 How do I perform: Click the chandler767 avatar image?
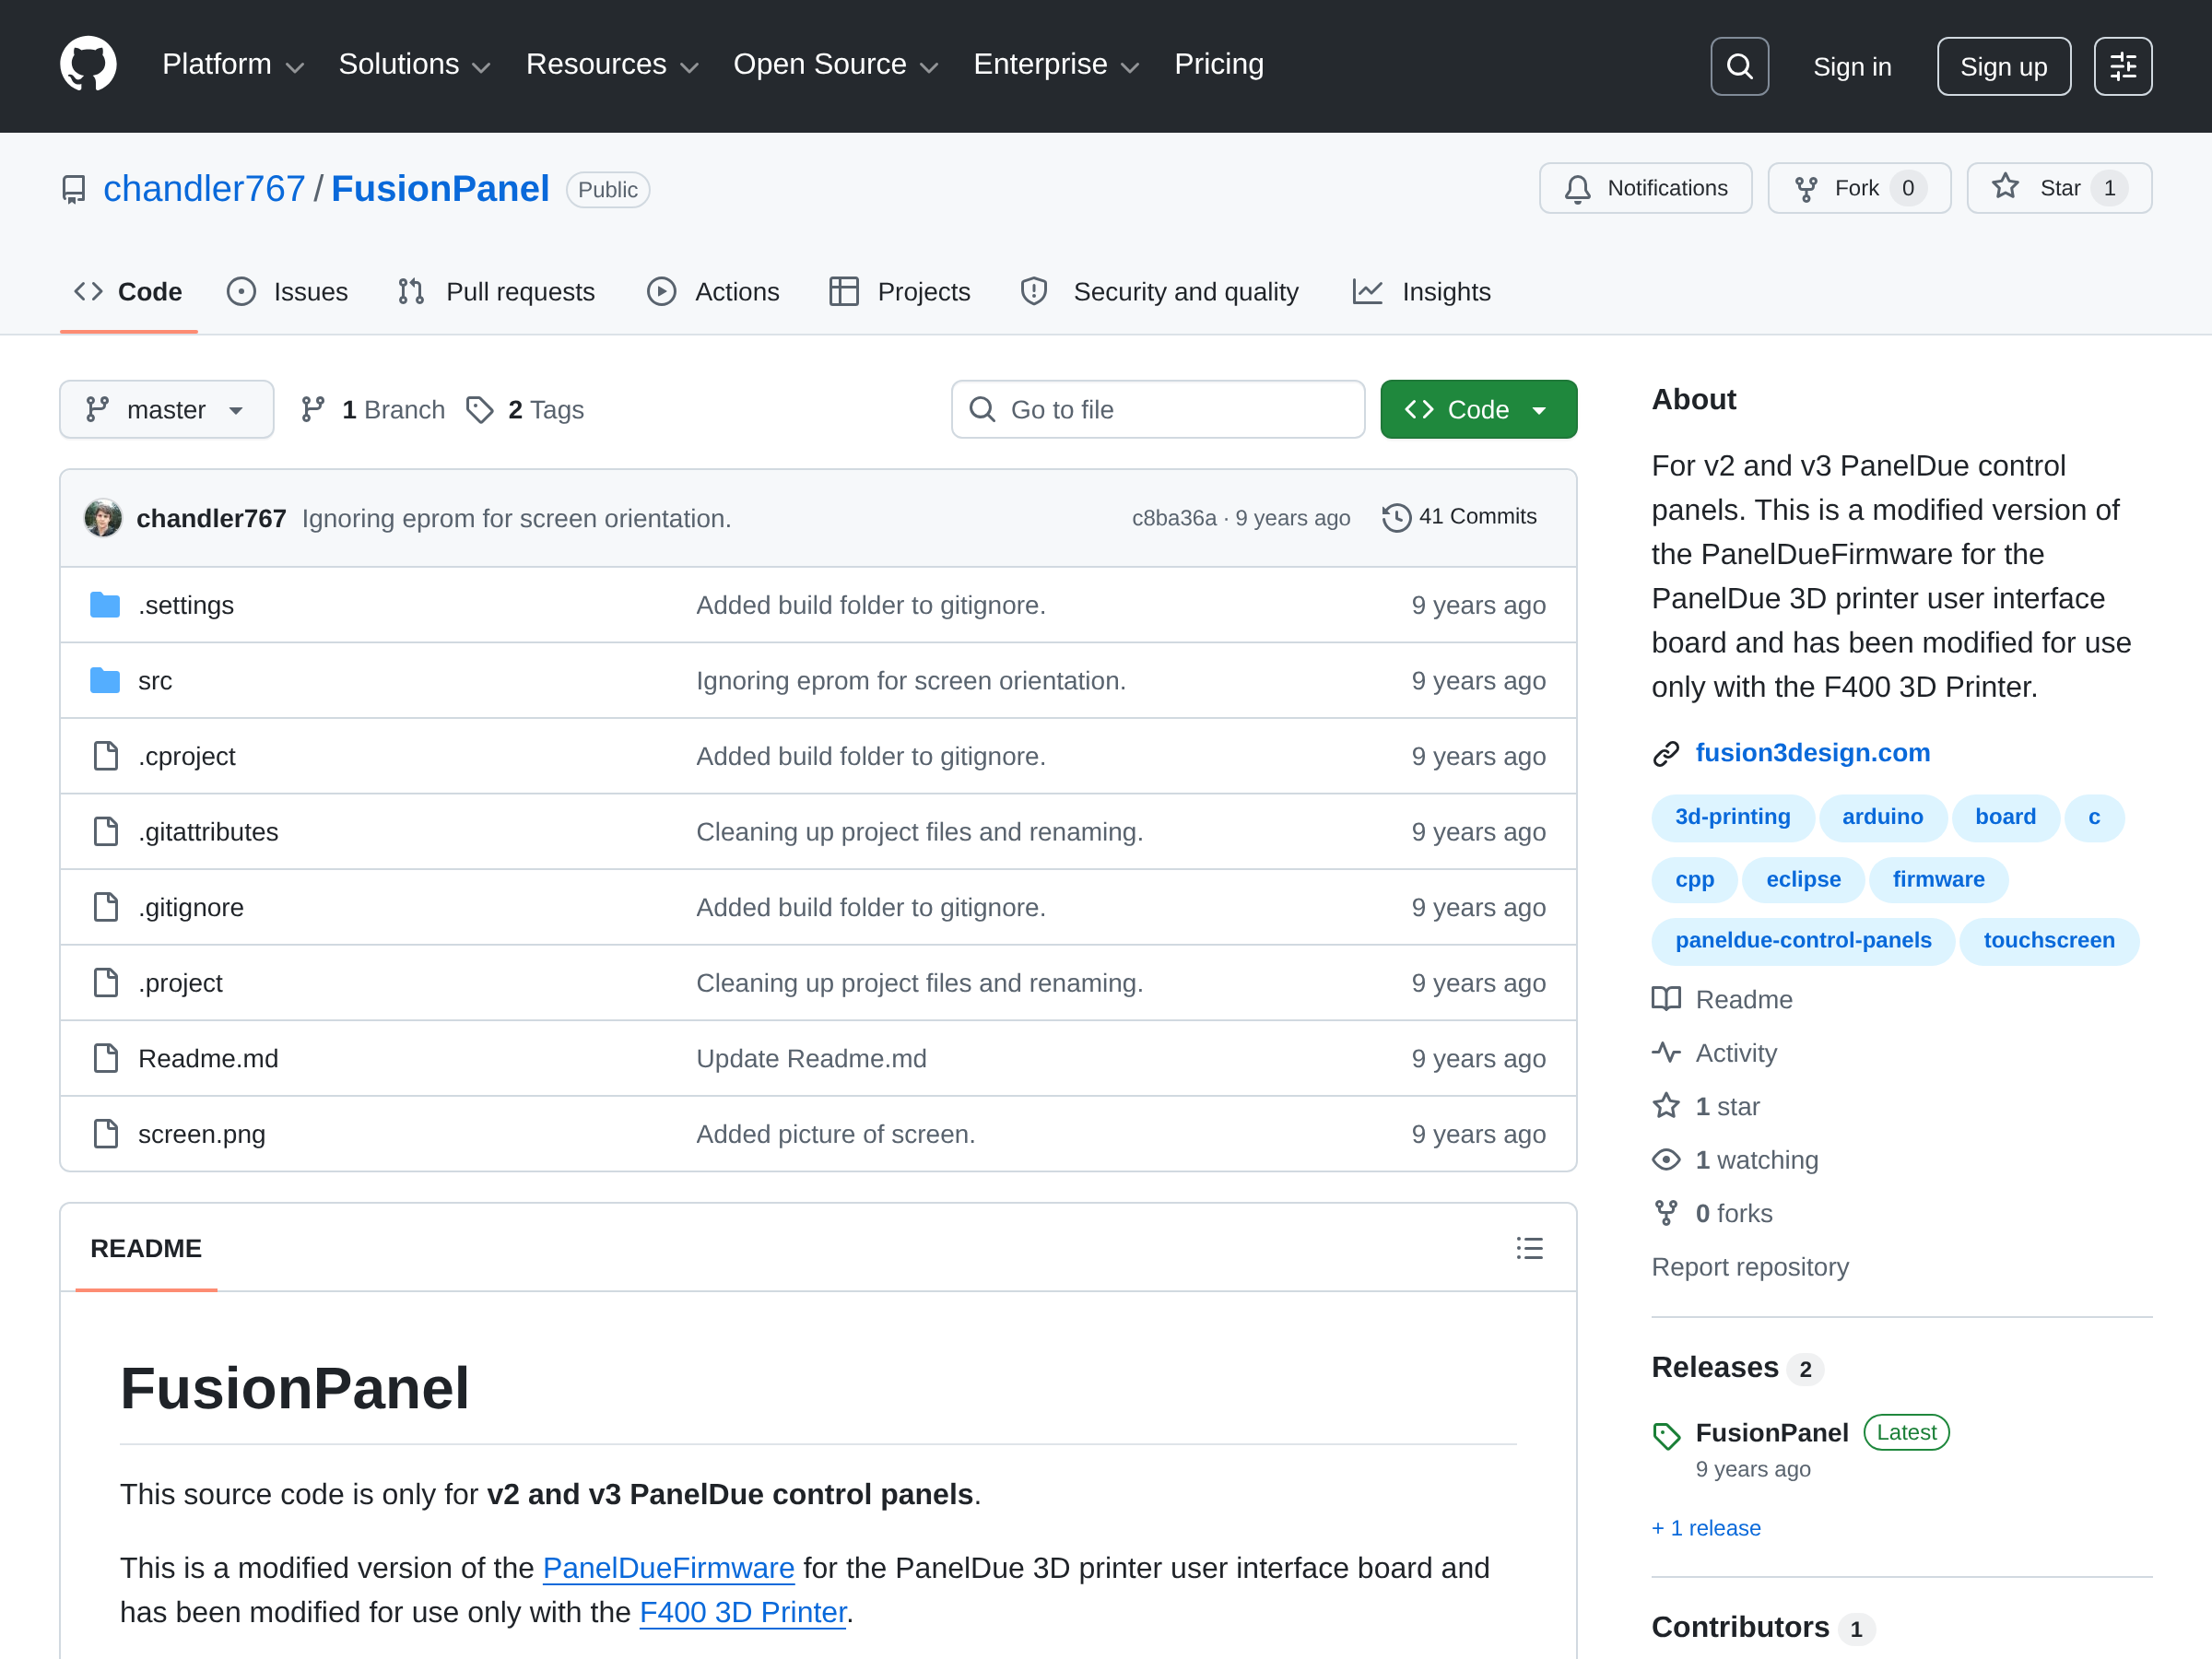[x=103, y=518]
